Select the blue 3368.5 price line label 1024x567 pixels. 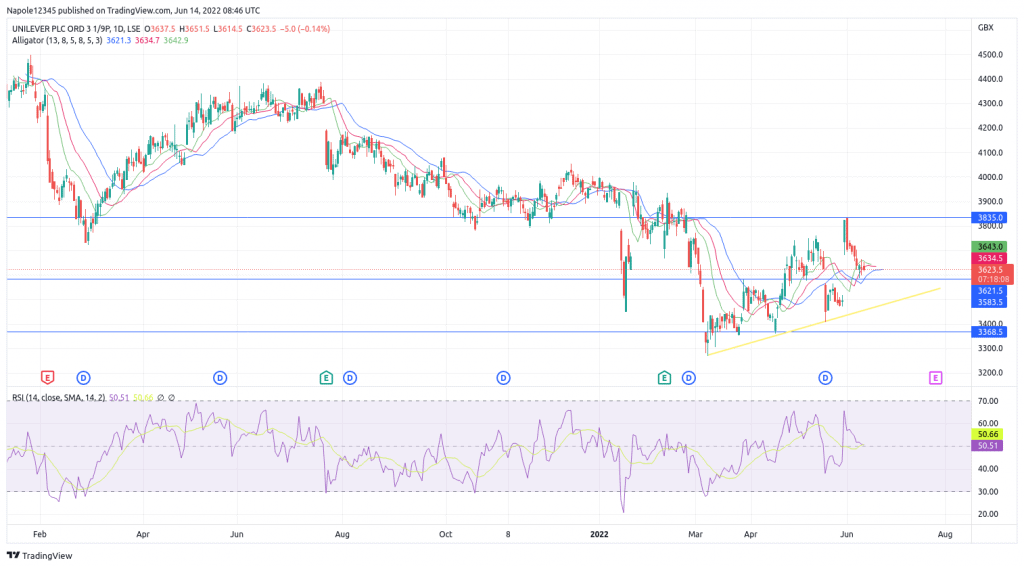tap(989, 332)
